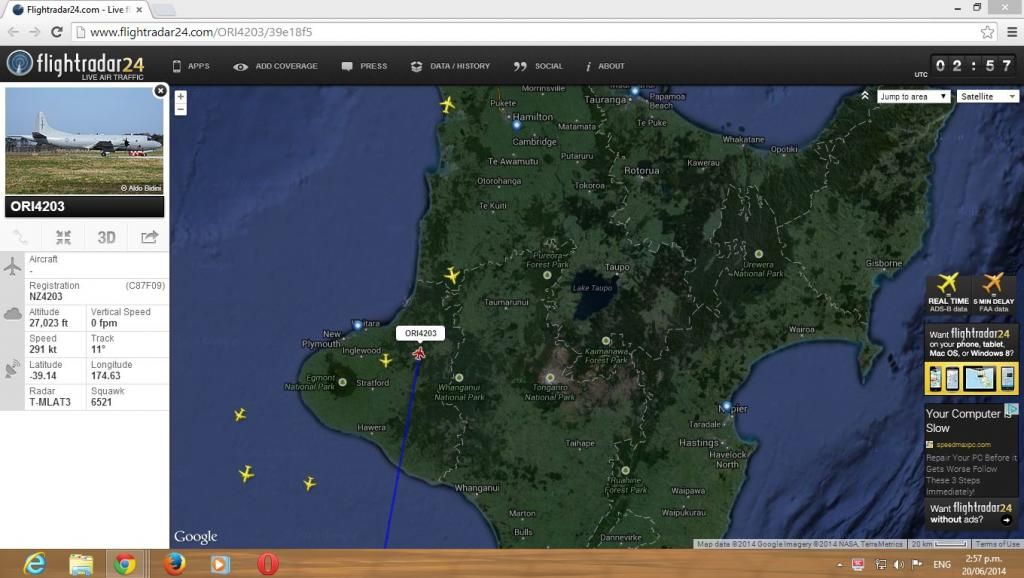Click the center-on-aircraft arrows icon
This screenshot has height=578, width=1024.
pyautogui.click(x=63, y=237)
